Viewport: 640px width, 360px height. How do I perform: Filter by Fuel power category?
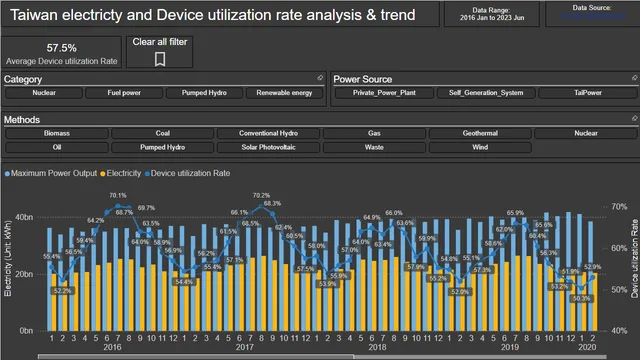pyautogui.click(x=124, y=93)
